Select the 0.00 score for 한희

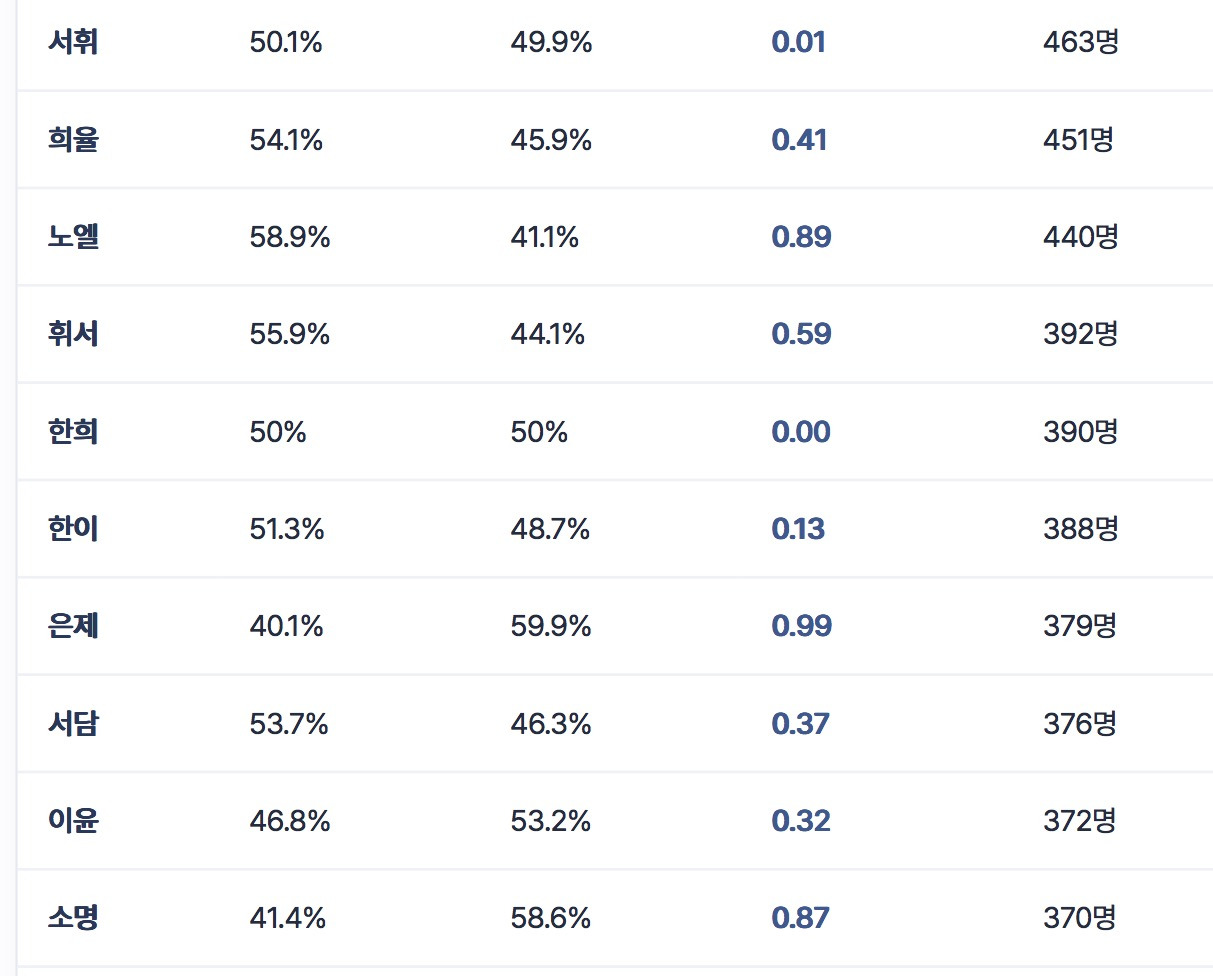[800, 432]
